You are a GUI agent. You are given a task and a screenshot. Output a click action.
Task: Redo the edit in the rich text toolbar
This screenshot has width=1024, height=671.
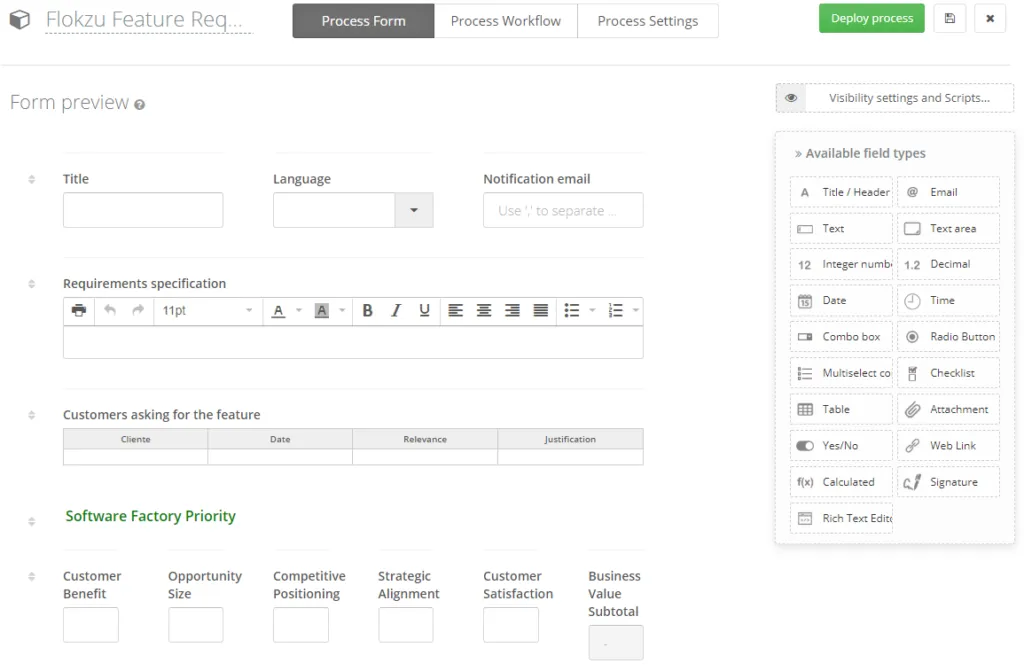coord(138,310)
